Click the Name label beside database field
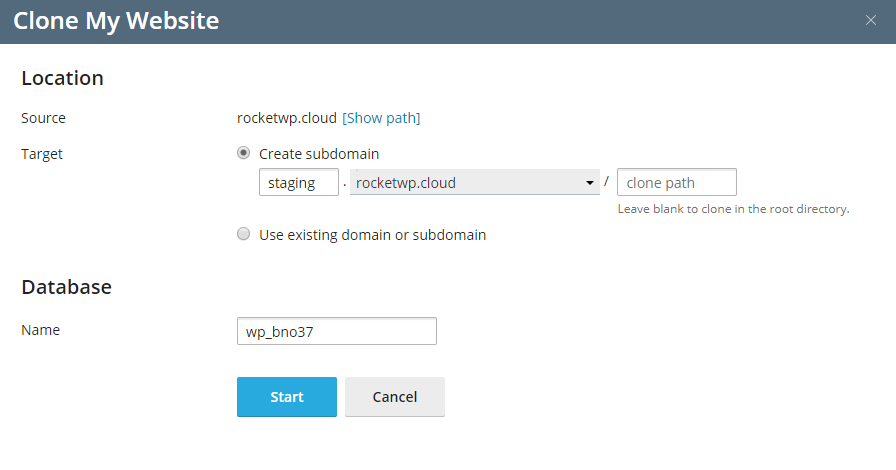The image size is (896, 470). pos(41,330)
